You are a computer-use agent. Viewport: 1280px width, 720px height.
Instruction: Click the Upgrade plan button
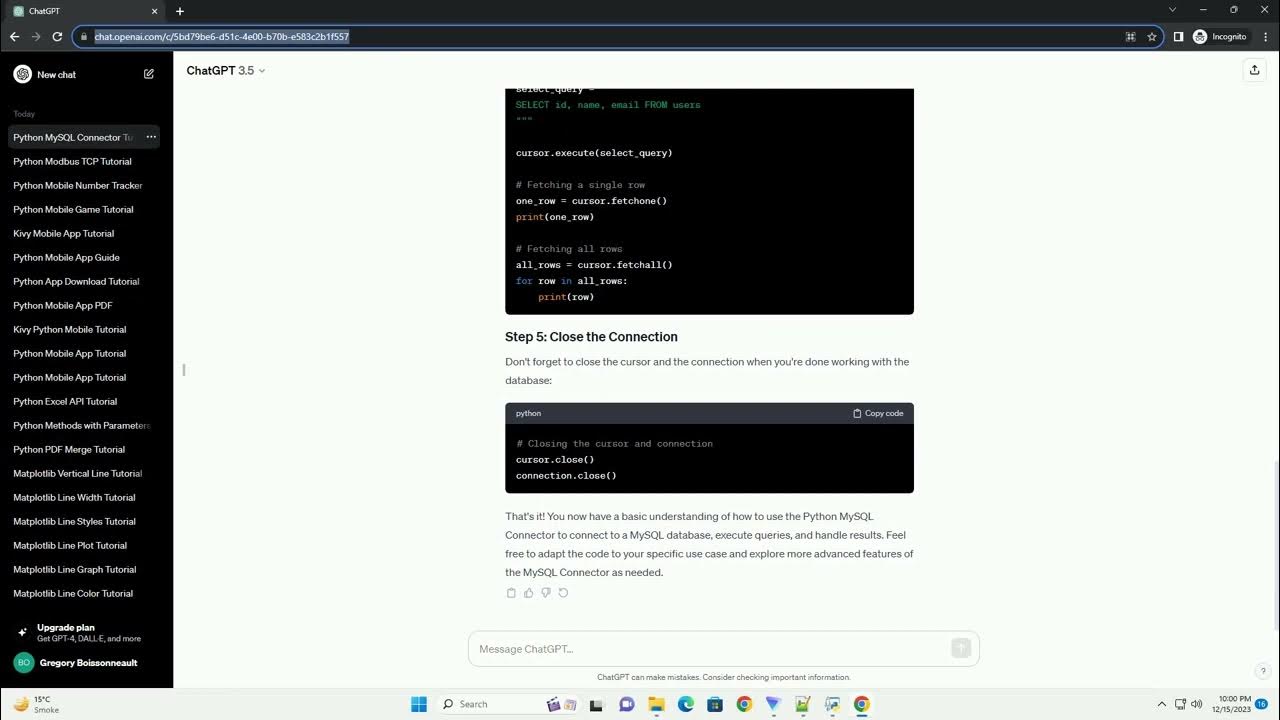coord(84,632)
